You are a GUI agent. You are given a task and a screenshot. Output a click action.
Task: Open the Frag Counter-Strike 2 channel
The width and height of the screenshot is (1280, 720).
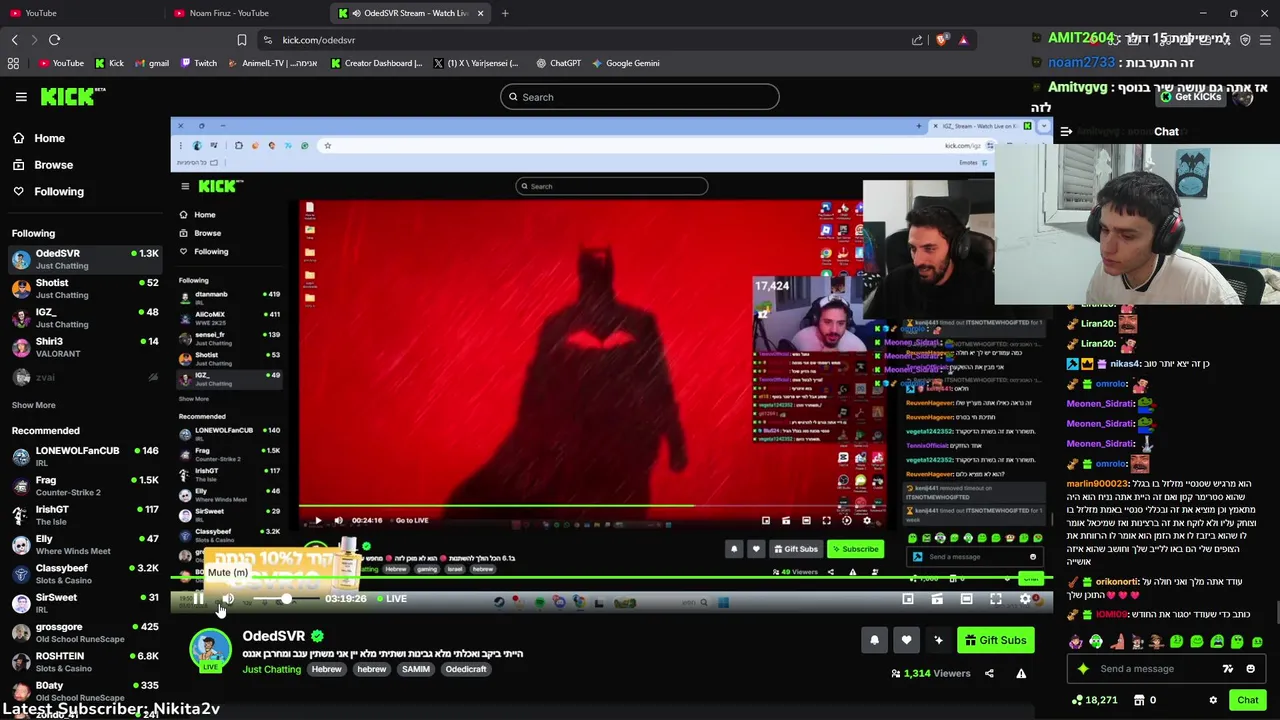pyautogui.click(x=85, y=486)
